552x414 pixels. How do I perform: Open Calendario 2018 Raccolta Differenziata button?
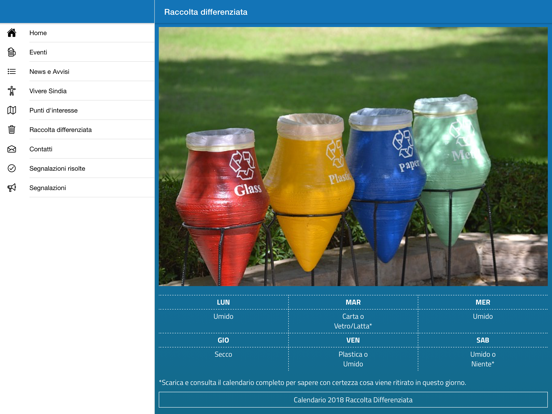pyautogui.click(x=353, y=400)
